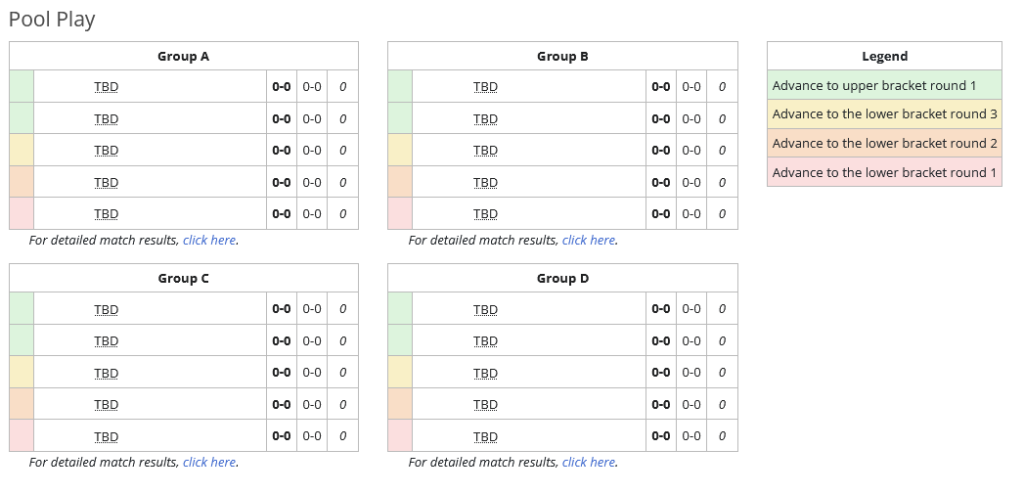1024x494 pixels.
Task: Click the red swatch in Group B's last row
Action: (400, 213)
